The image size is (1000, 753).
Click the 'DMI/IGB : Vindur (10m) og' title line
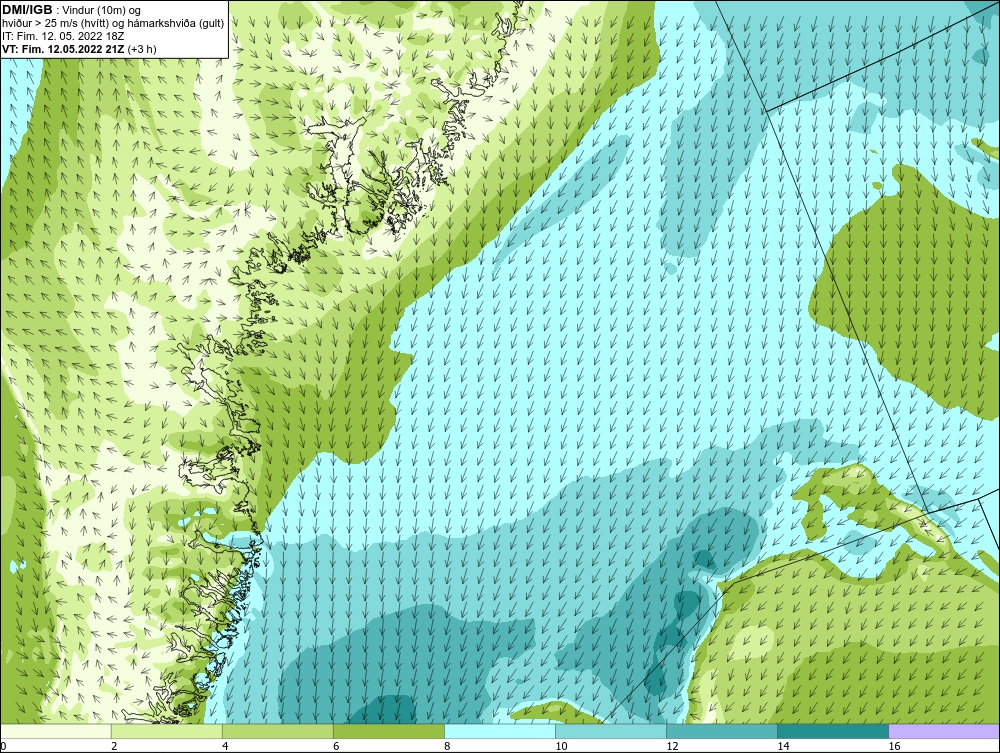(72, 10)
